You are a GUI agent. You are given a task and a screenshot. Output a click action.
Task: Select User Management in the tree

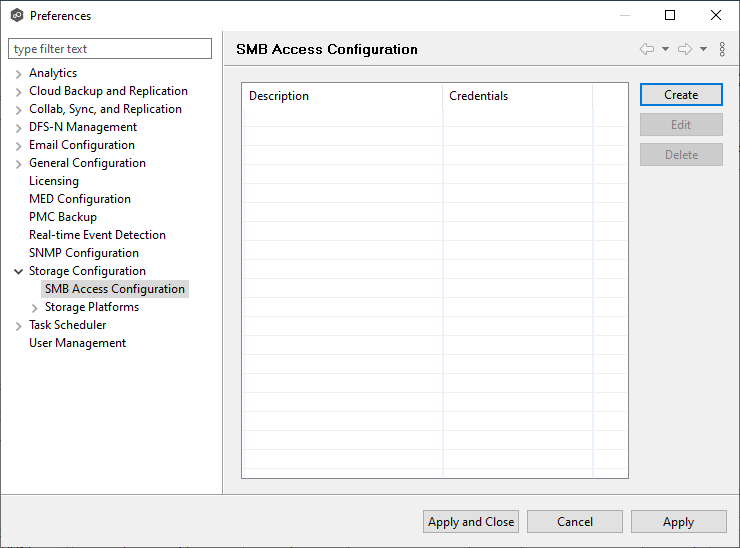tap(77, 343)
